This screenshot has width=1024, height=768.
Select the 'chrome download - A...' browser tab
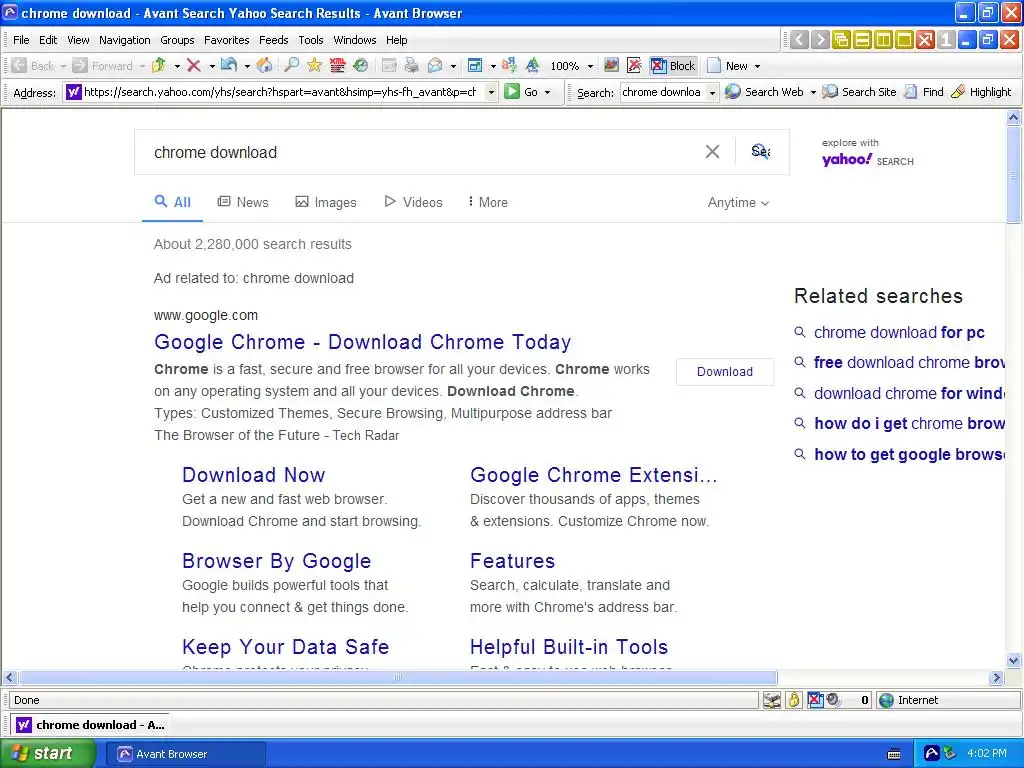pyautogui.click(x=90, y=724)
